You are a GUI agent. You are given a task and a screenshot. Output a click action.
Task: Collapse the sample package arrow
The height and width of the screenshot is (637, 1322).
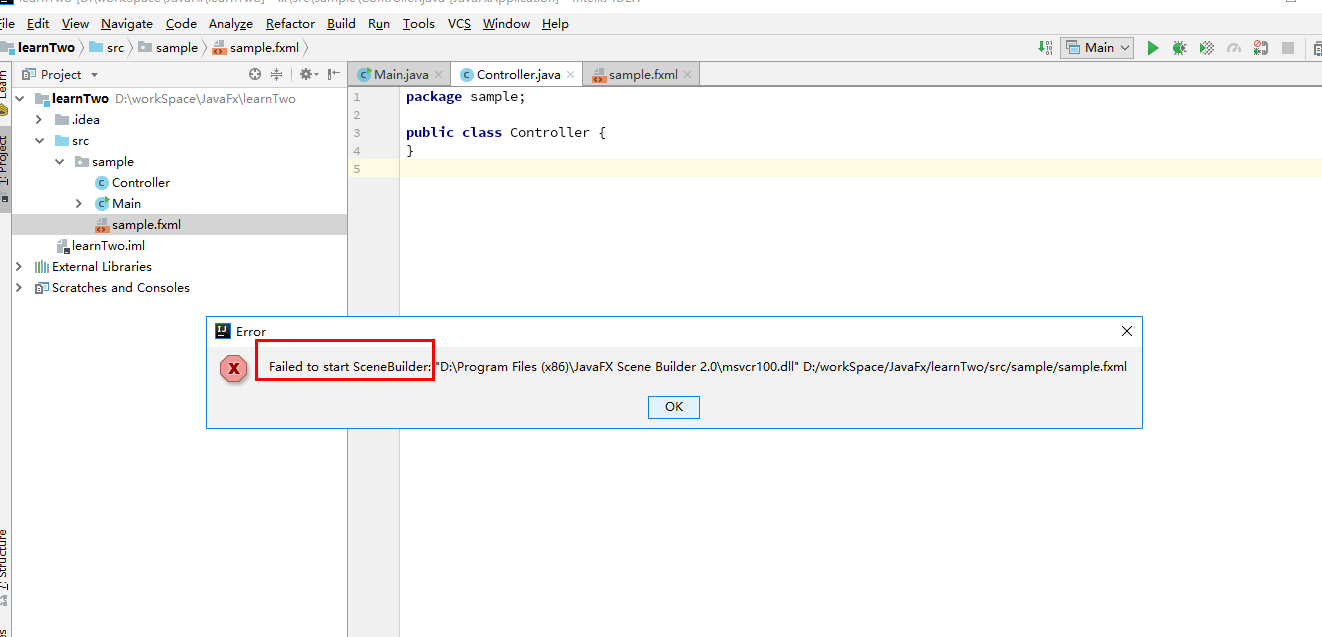tap(60, 162)
